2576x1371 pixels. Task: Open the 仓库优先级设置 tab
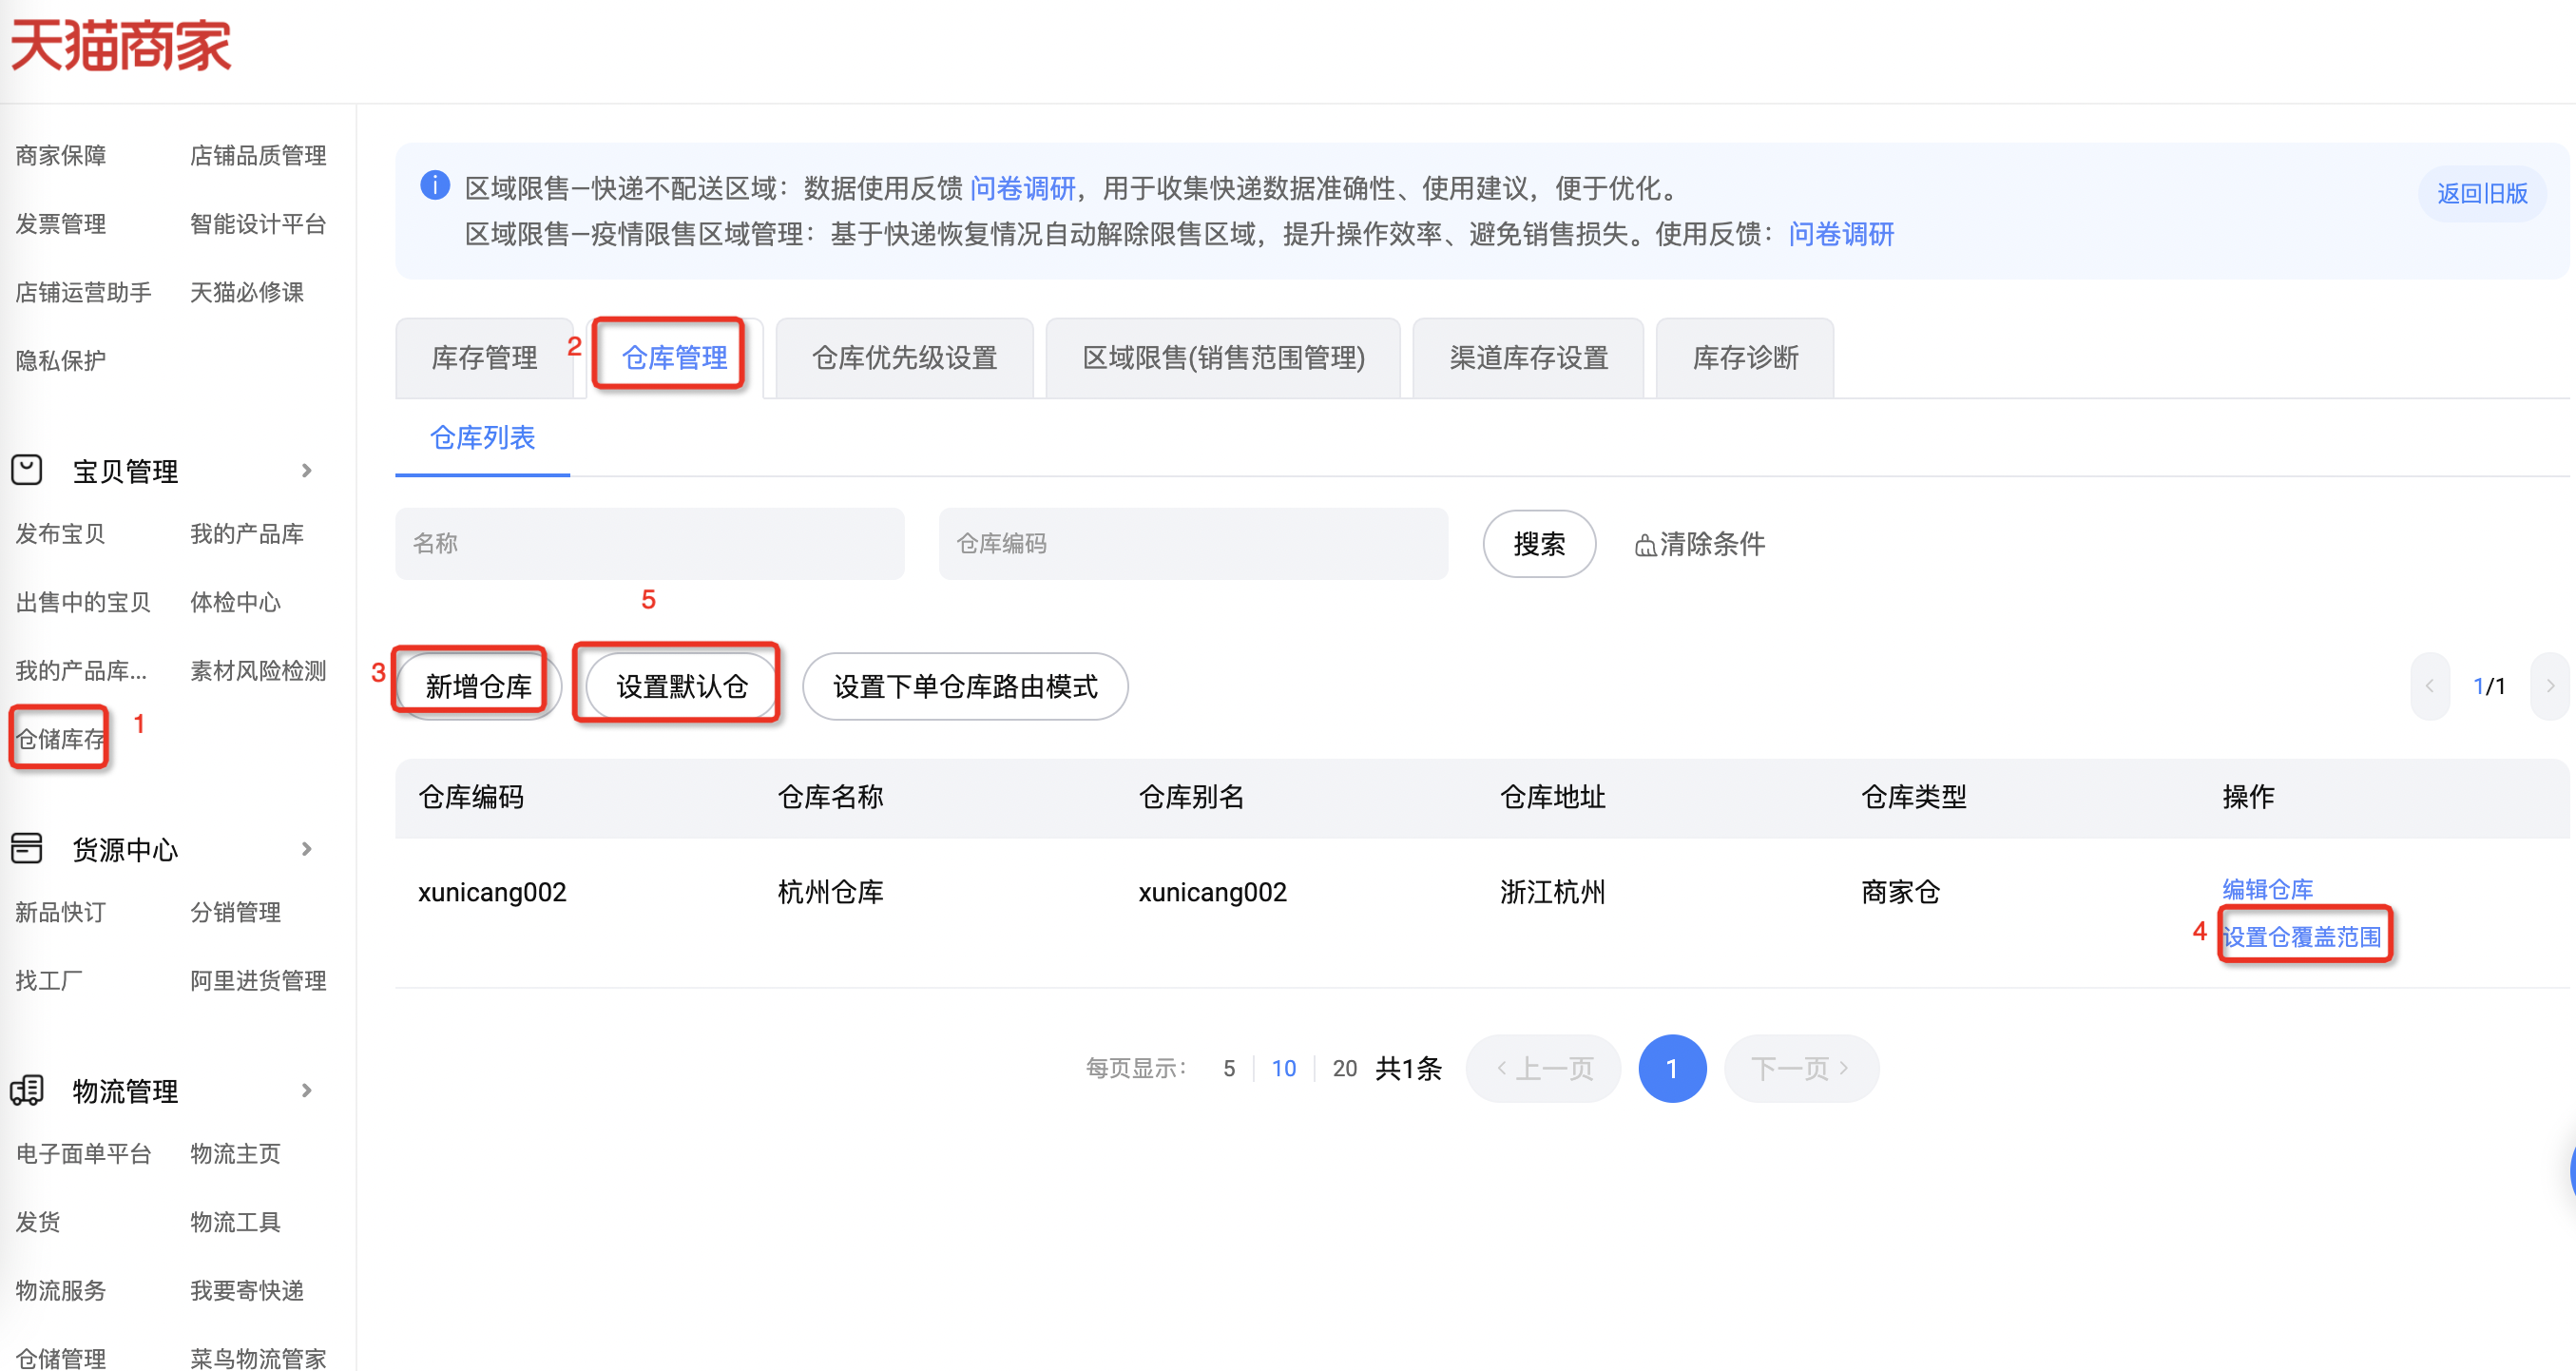904,358
